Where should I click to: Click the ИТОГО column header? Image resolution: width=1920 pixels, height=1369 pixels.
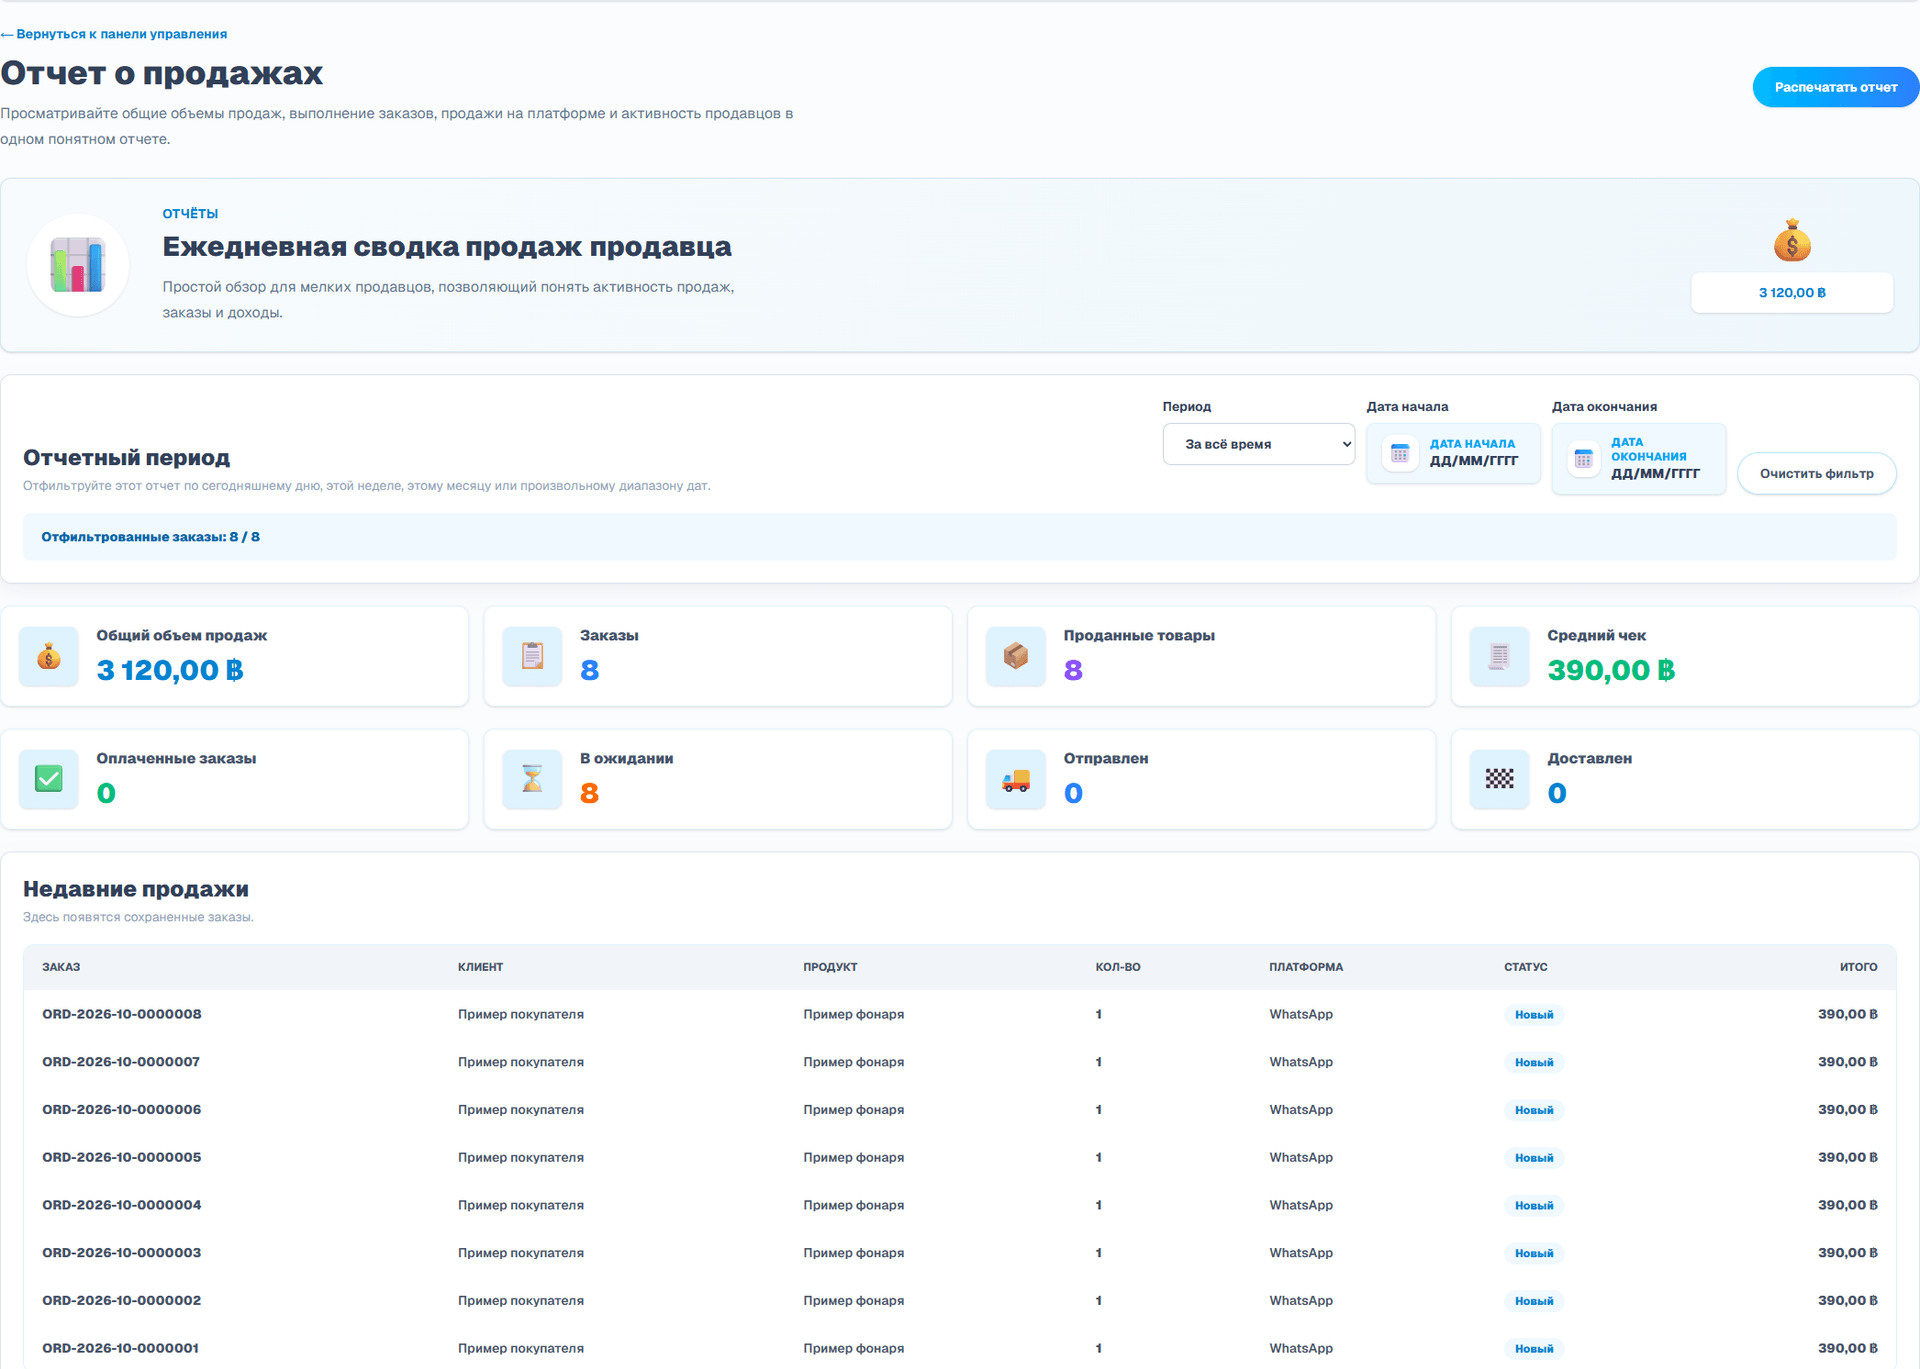(1858, 967)
